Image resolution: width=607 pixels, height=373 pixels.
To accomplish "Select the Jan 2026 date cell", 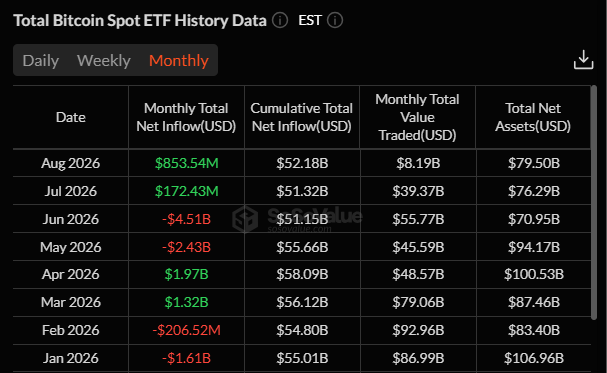I will (x=70, y=358).
